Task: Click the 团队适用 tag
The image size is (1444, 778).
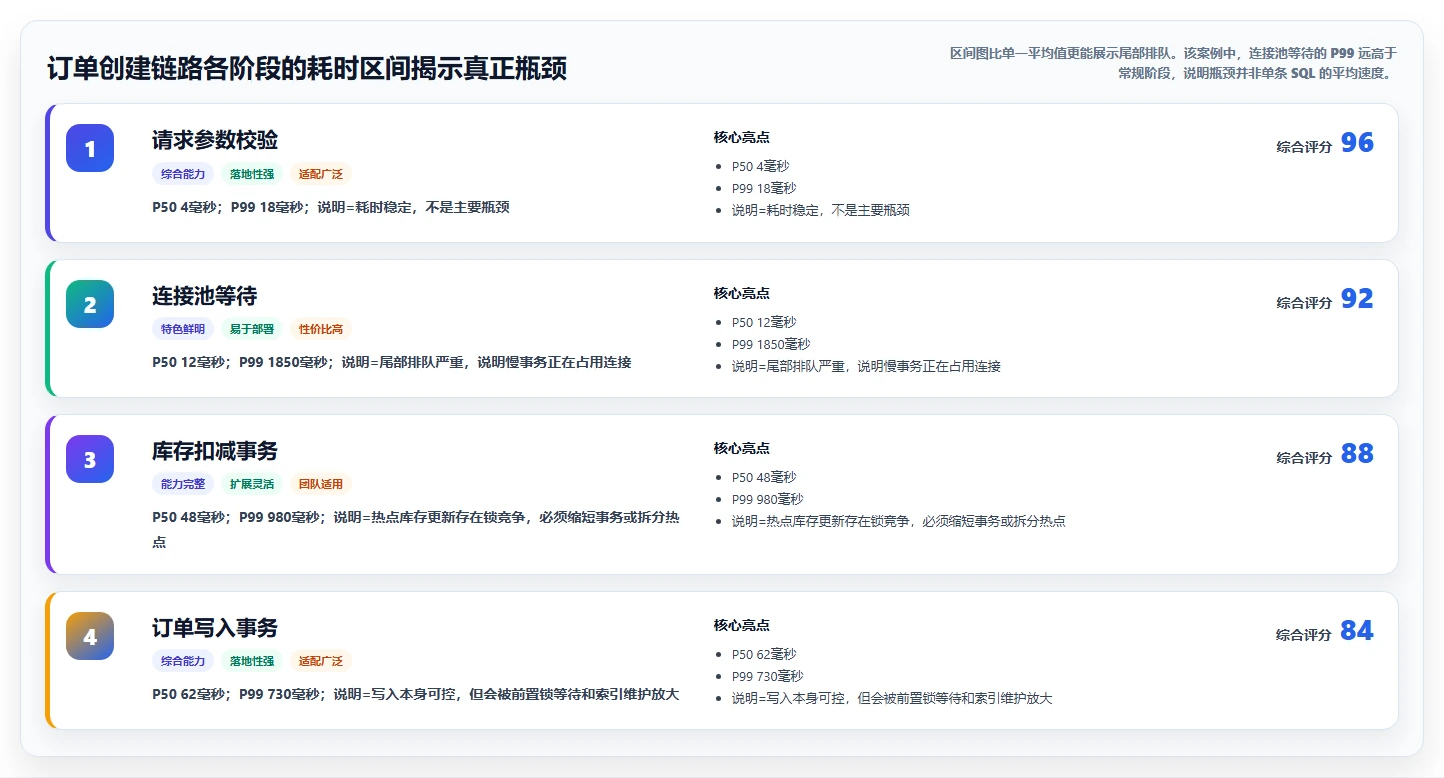Action: pyautogui.click(x=321, y=484)
